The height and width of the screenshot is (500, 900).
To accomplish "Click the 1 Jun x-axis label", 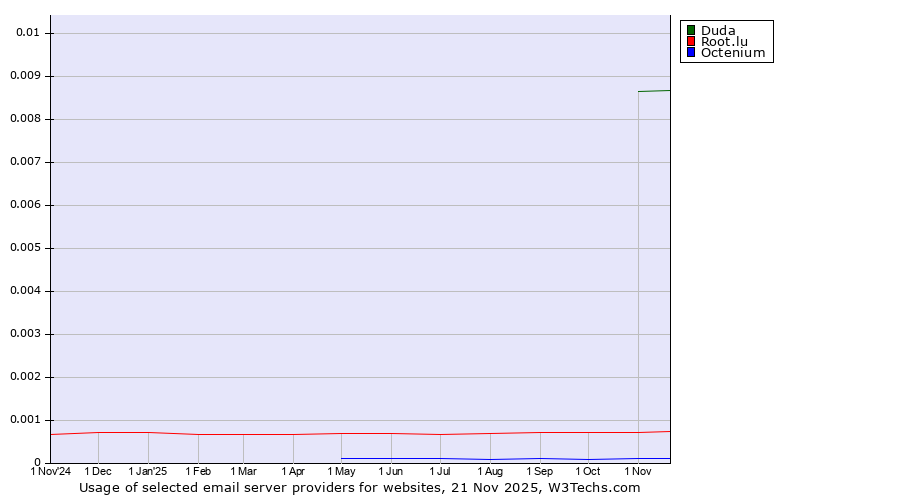I will (x=391, y=471).
